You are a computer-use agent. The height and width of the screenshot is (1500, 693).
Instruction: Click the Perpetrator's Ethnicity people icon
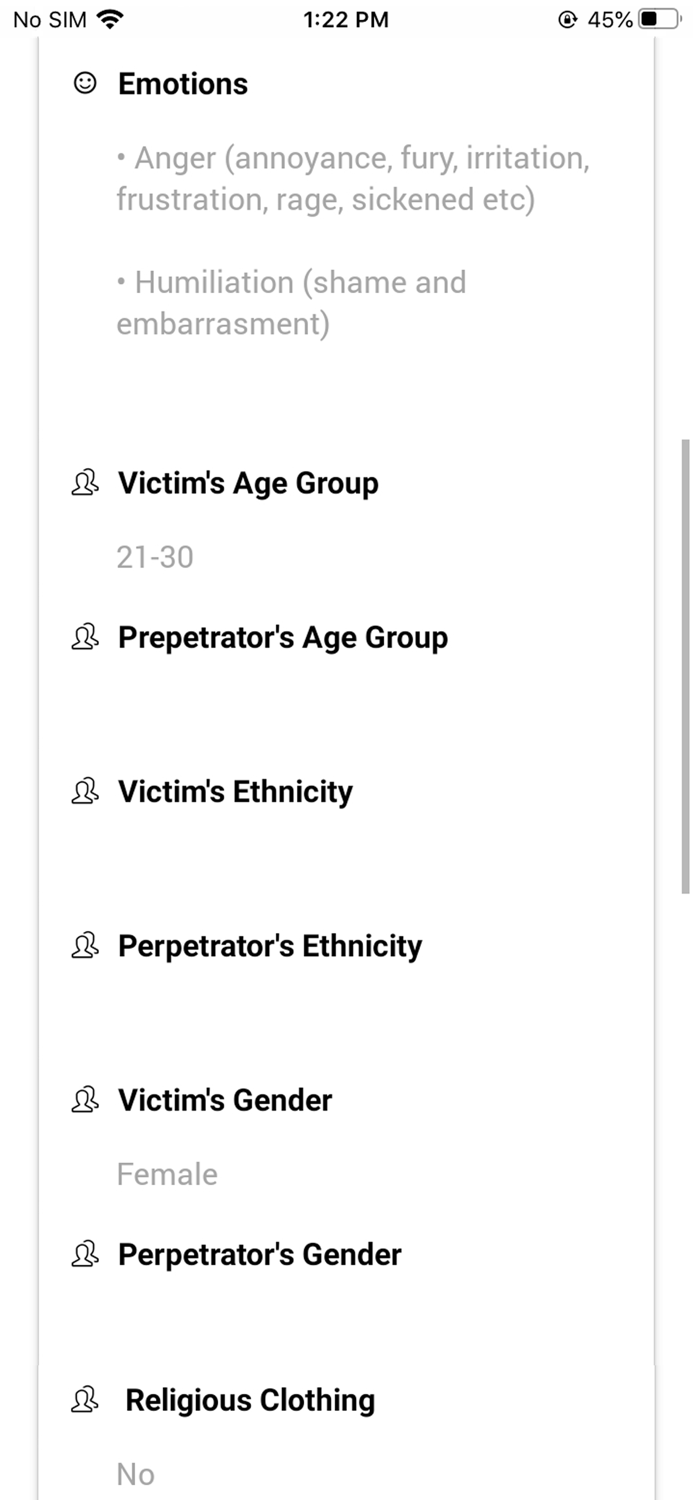pos(86,945)
